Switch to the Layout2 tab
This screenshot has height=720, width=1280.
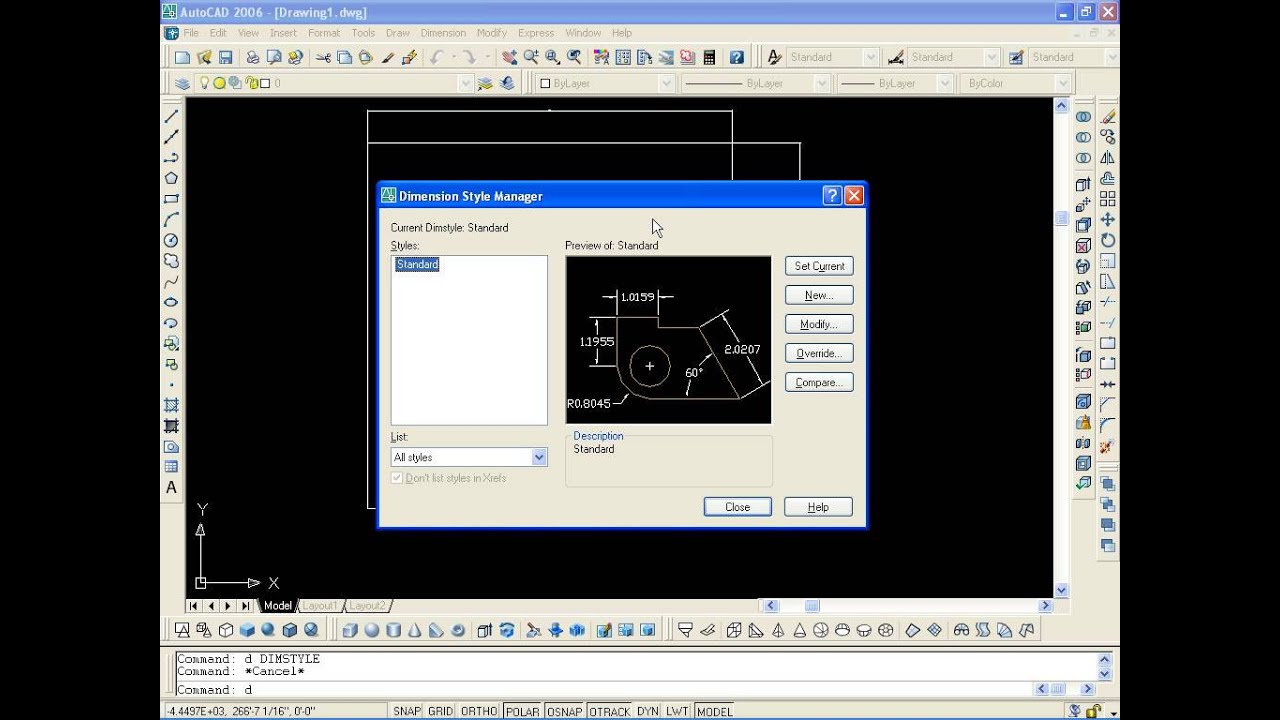click(x=367, y=606)
